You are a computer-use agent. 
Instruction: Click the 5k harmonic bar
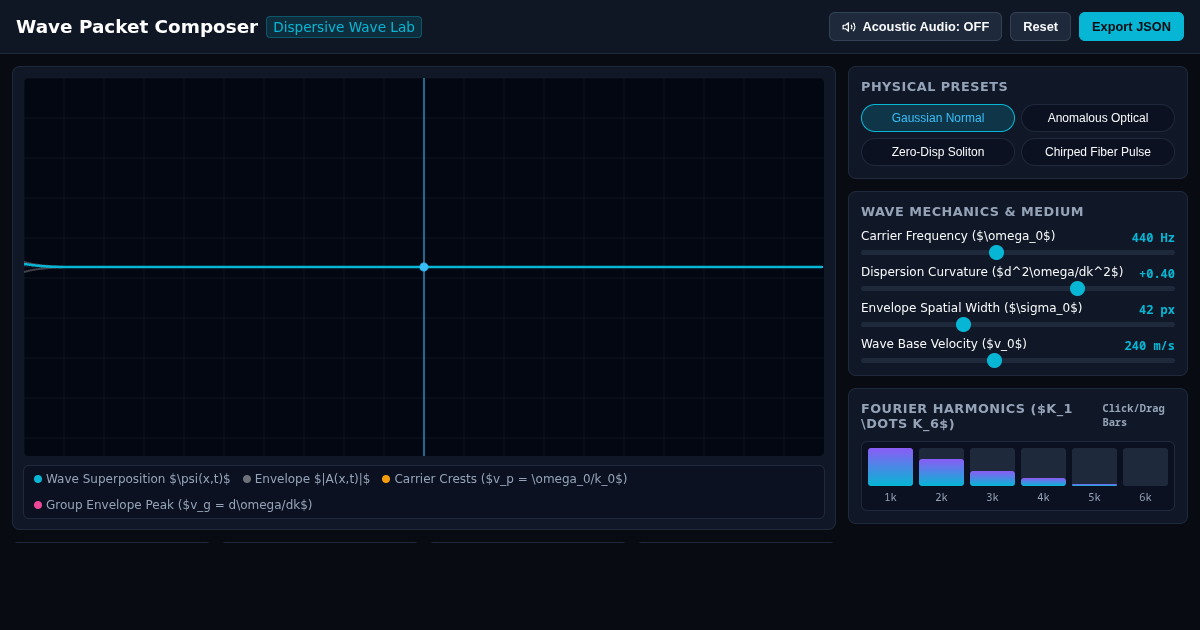pyautogui.click(x=1094, y=467)
